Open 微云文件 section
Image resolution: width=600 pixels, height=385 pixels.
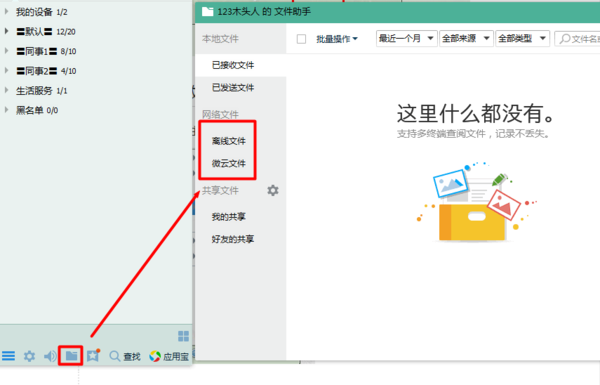228,163
